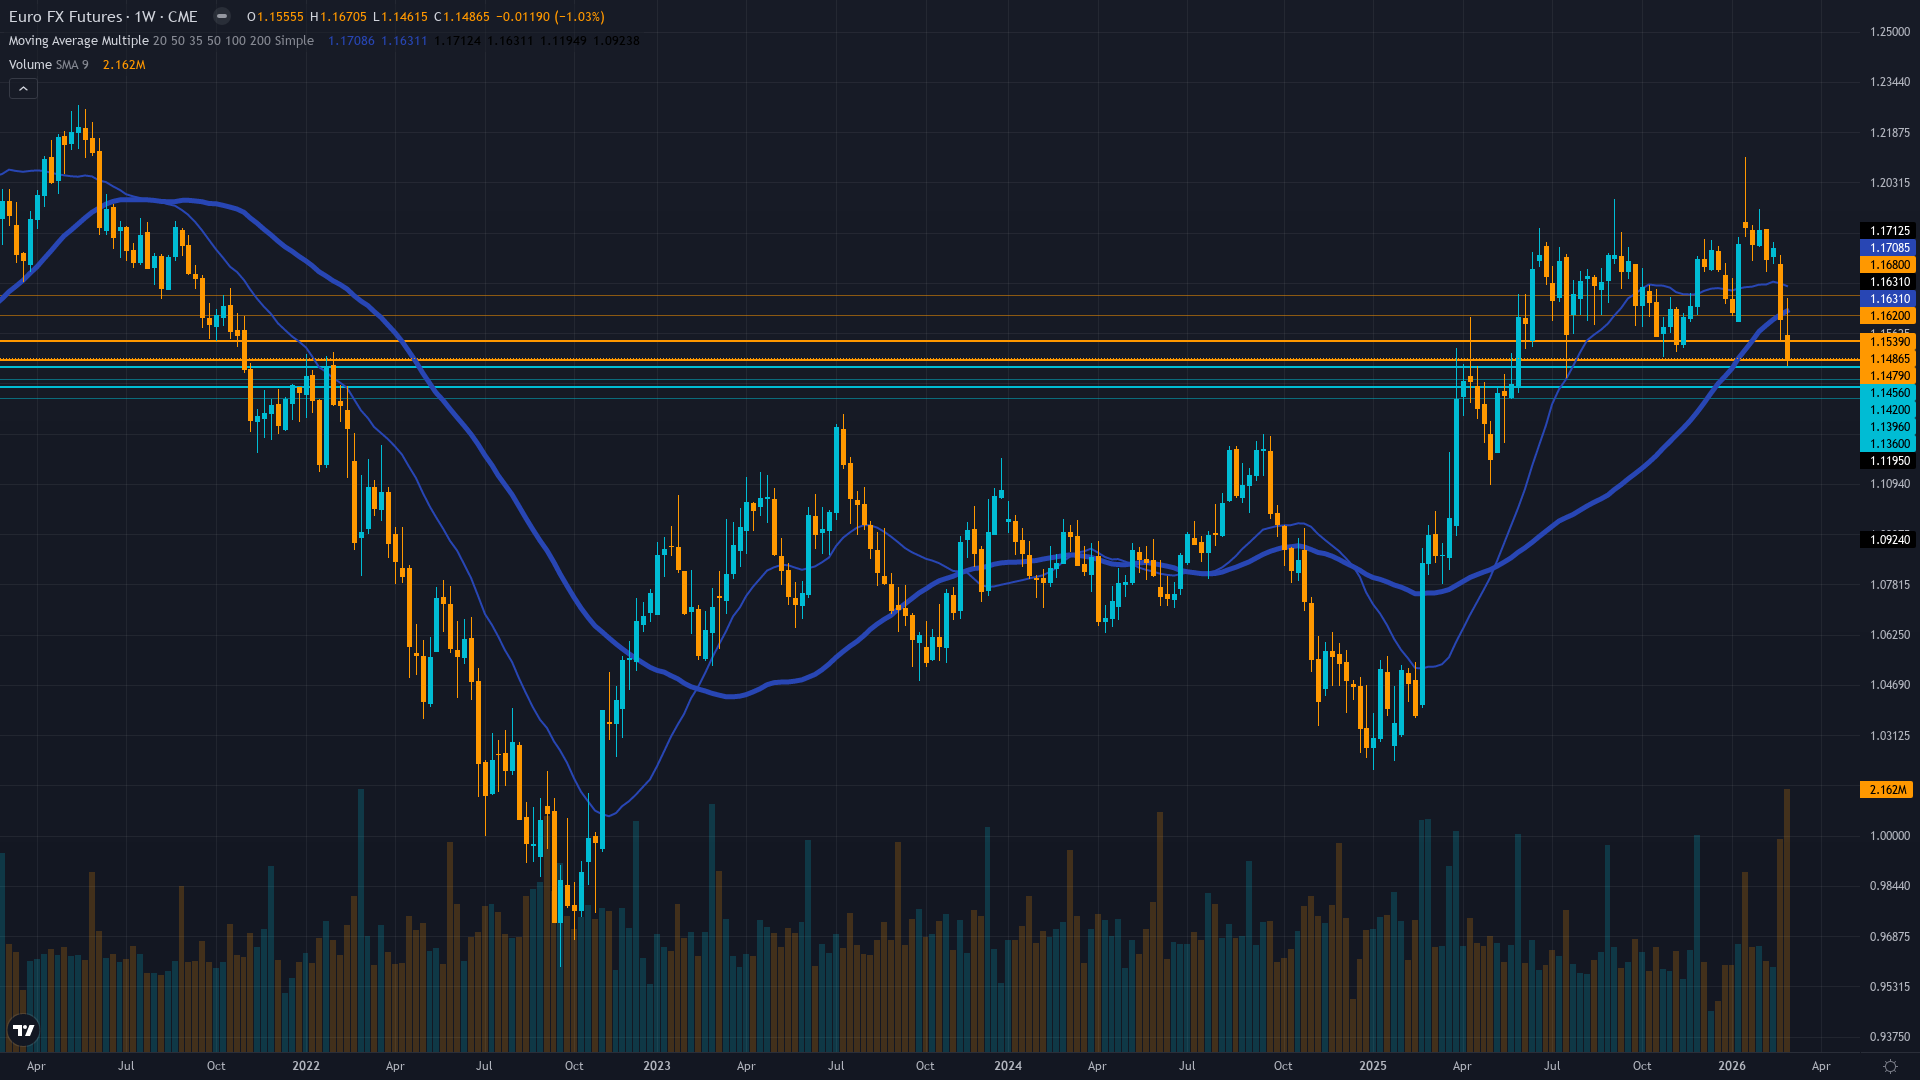Click the teal 1.14560 price label

[x=1887, y=393]
